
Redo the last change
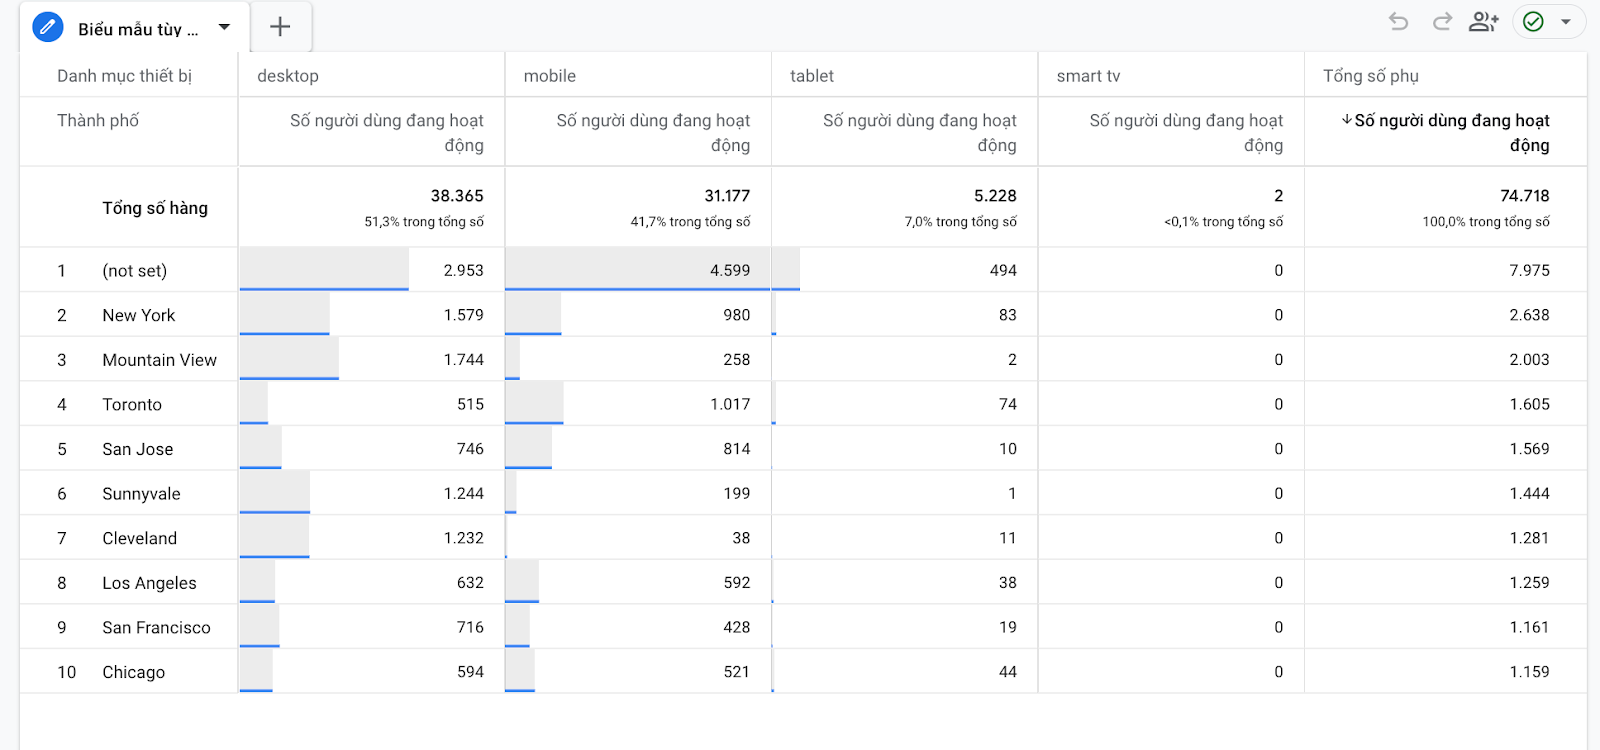point(1442,21)
